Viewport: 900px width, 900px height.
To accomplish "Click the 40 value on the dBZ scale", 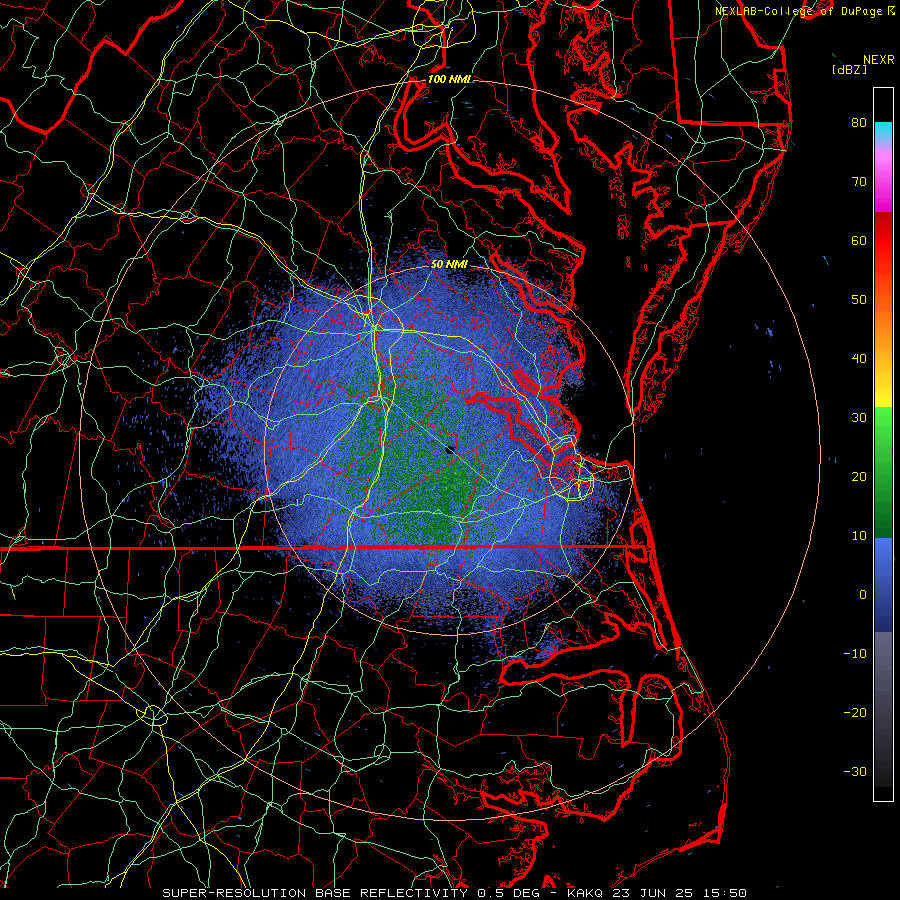I will (x=859, y=359).
